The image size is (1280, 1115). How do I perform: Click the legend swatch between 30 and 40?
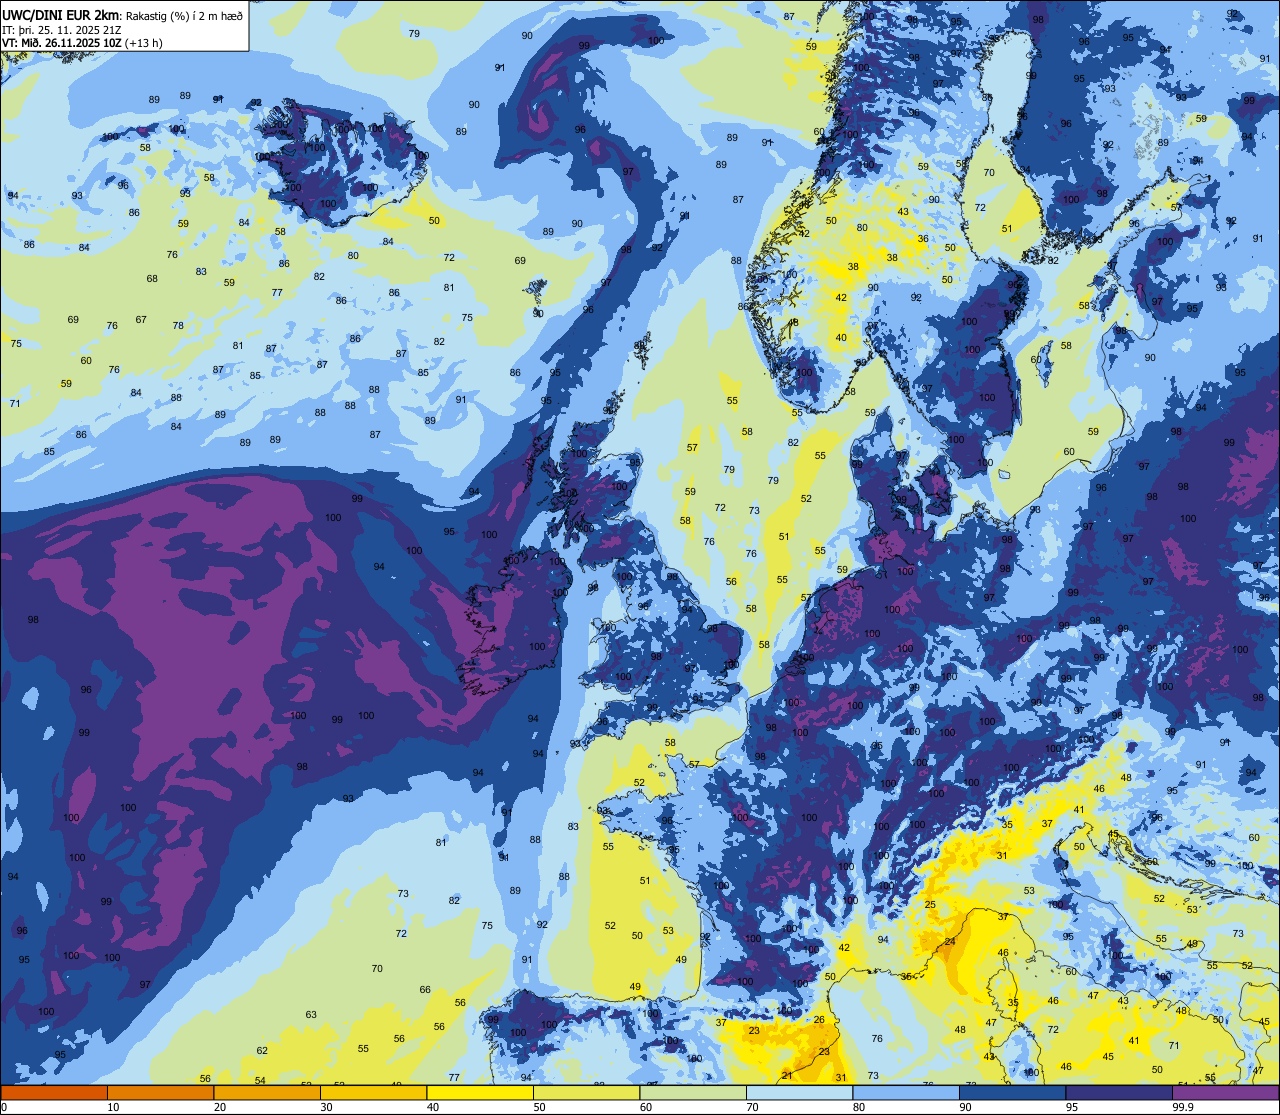(x=373, y=1092)
